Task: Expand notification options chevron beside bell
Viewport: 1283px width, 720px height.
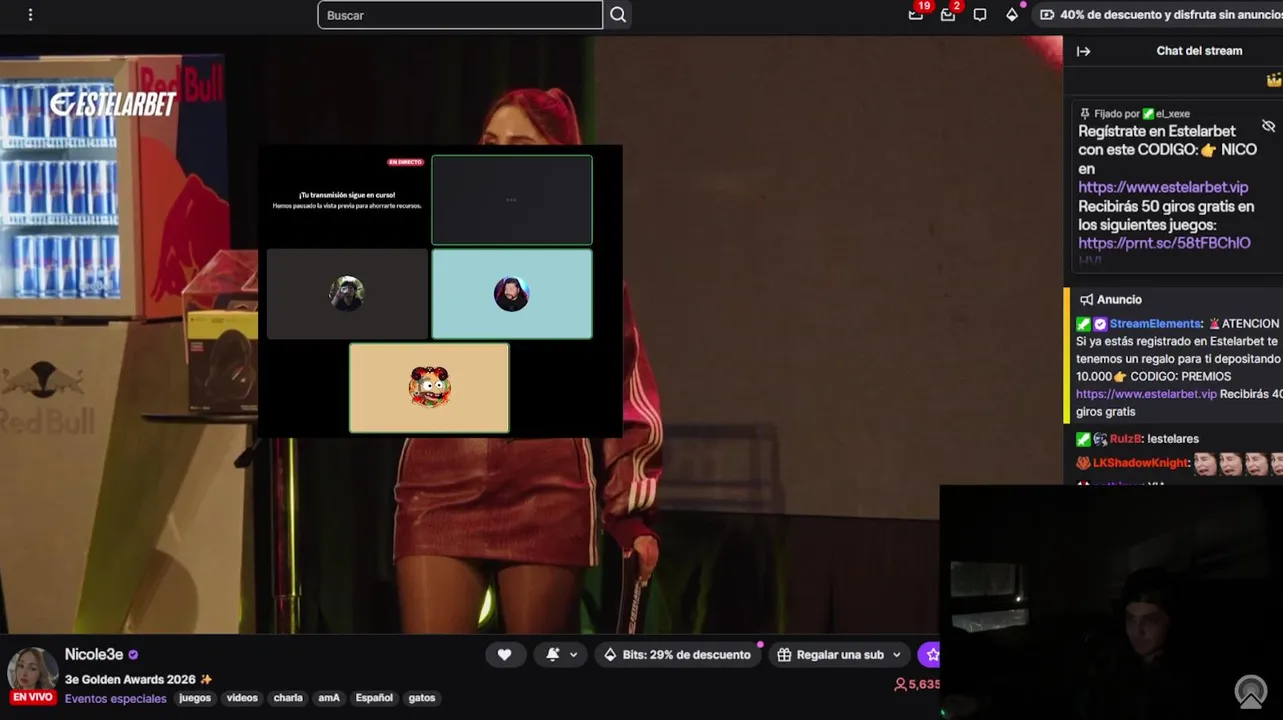Action: click(573, 655)
